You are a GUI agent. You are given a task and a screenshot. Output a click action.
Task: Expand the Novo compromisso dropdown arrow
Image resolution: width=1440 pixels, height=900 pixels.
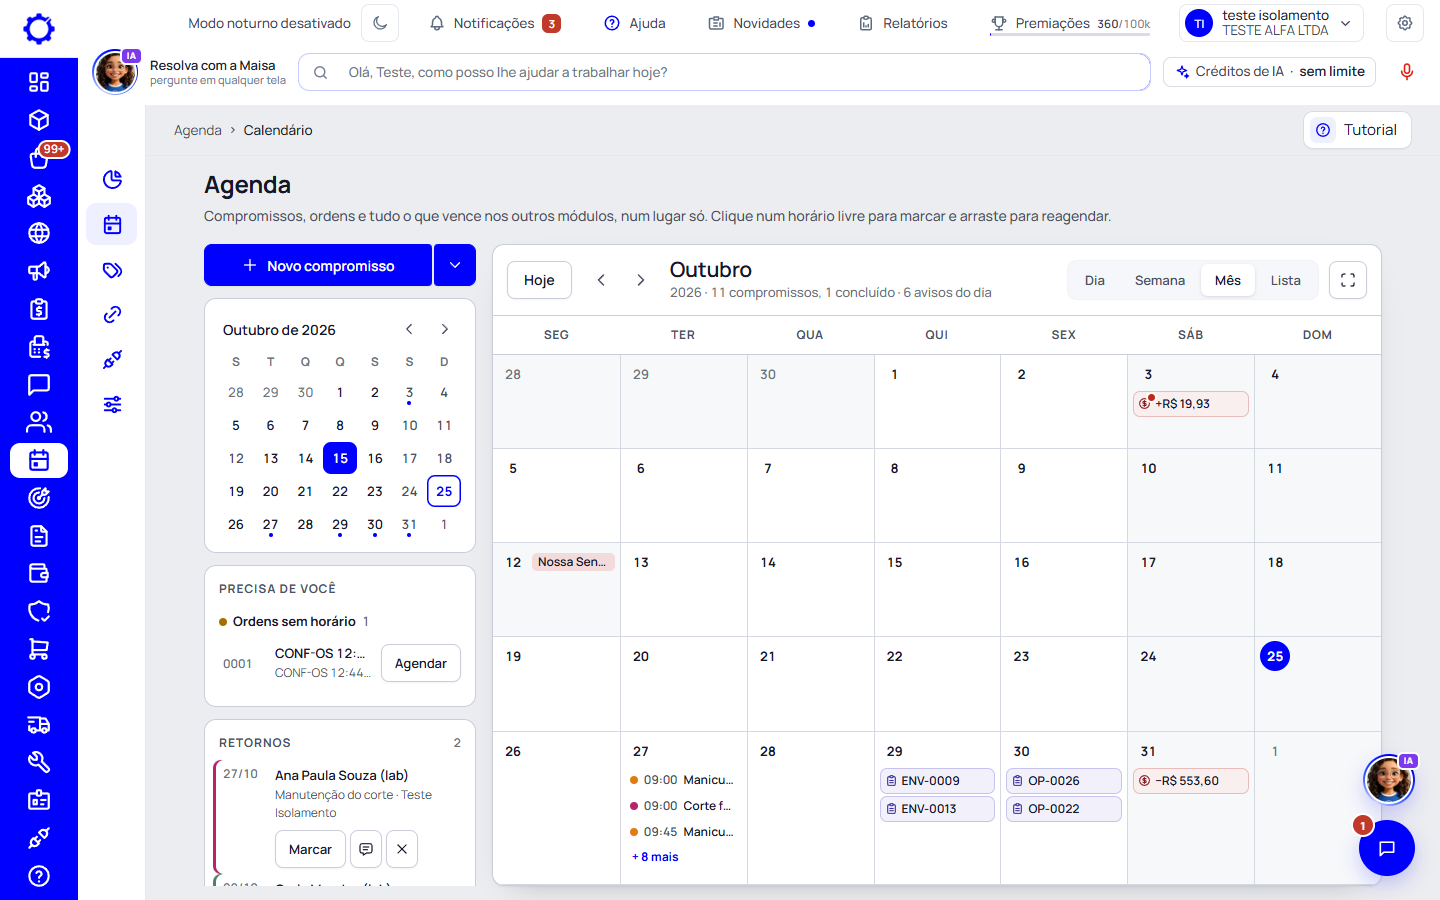pyautogui.click(x=455, y=265)
